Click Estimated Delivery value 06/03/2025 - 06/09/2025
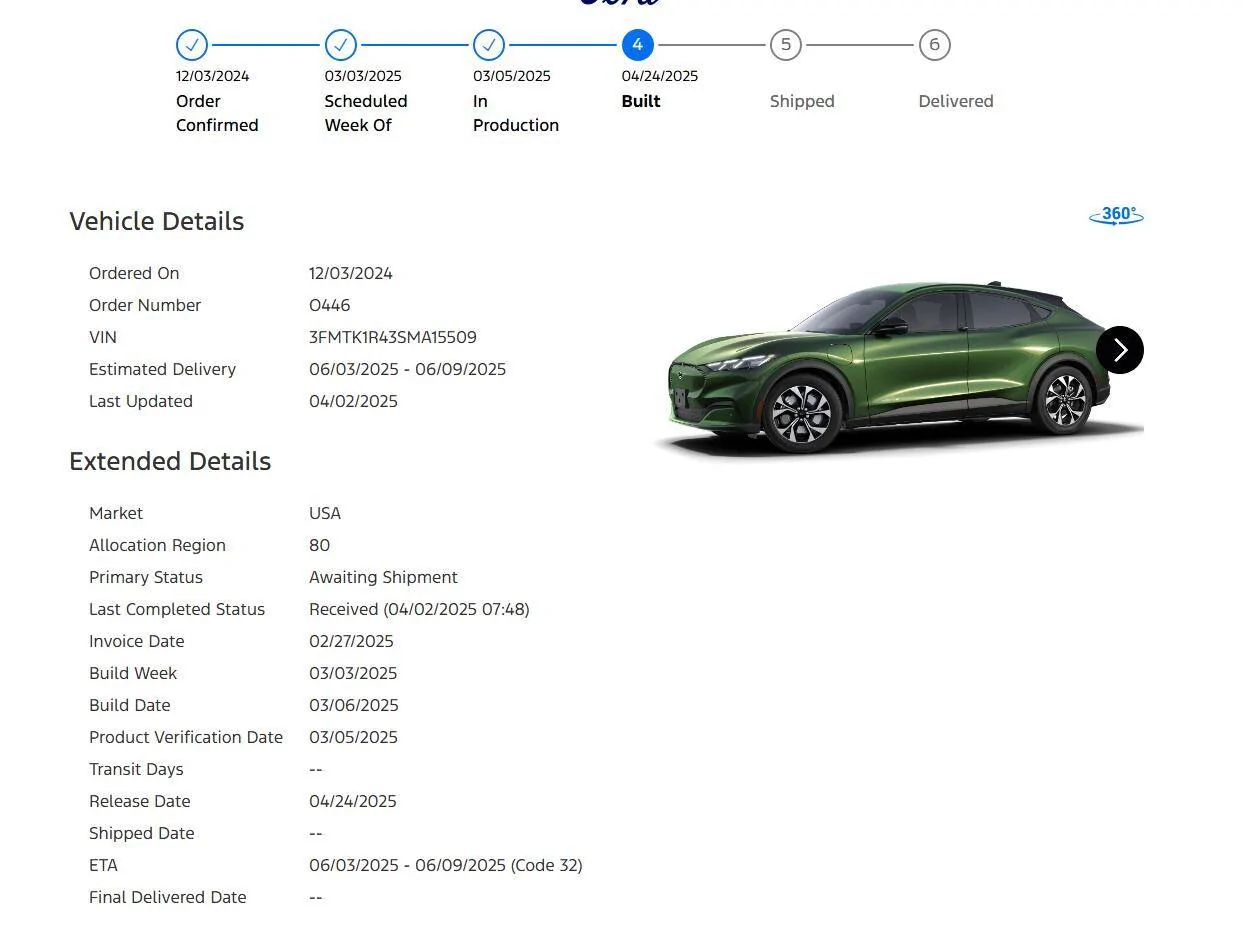This screenshot has width=1251, height=932. 408,369
